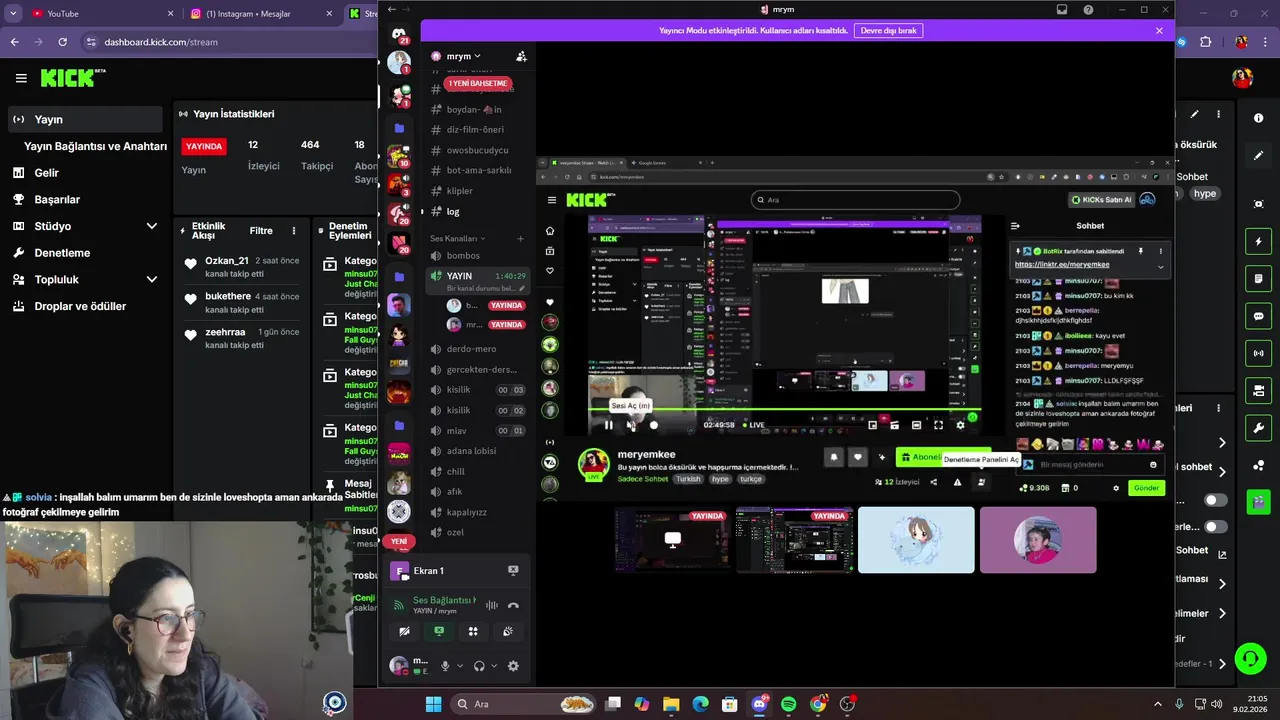
Task: Expand system tray hidden icons arrow
Action: click(x=1158, y=704)
